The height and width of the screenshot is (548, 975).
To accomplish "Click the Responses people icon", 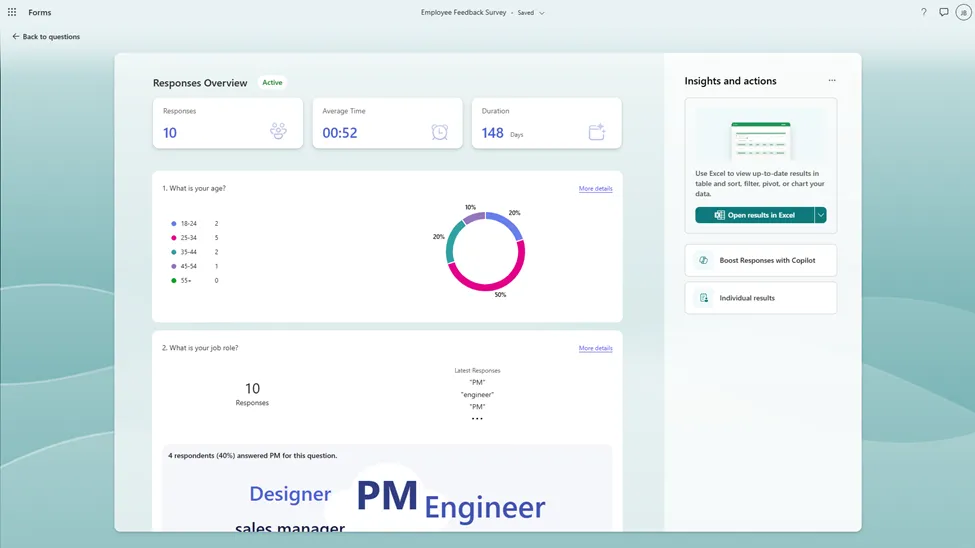I will point(278,131).
